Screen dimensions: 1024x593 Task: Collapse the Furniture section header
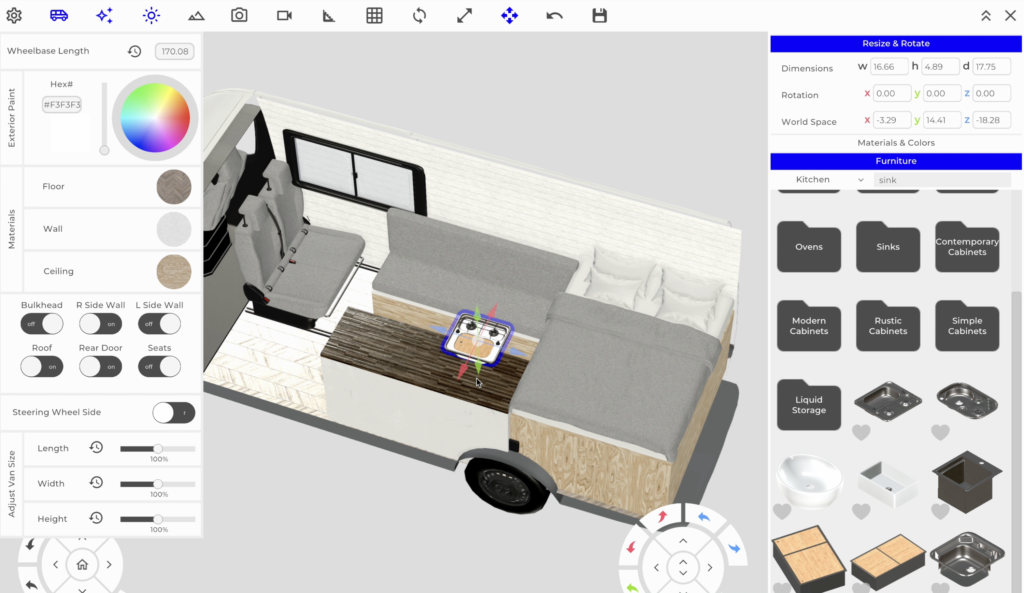(x=895, y=161)
